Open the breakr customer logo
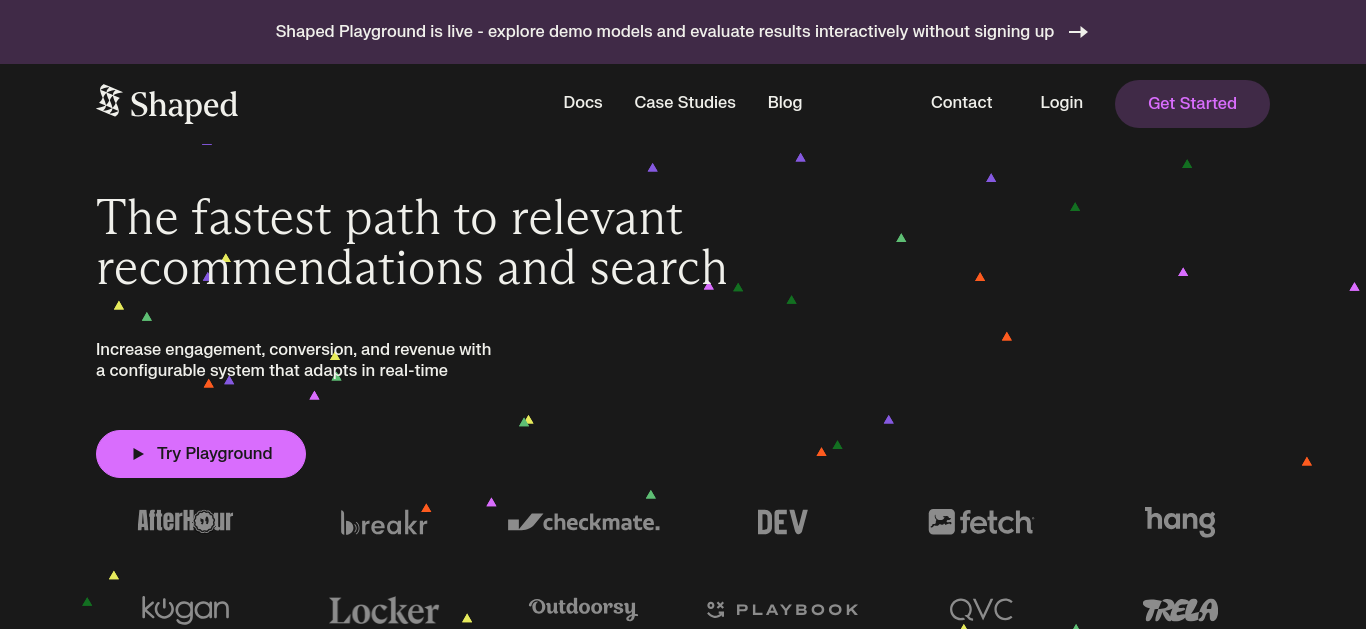The width and height of the screenshot is (1366, 629). [384, 523]
